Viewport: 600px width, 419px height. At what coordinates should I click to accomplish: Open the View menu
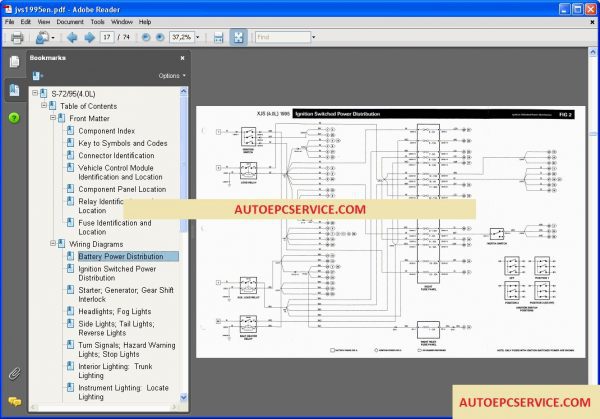click(x=44, y=22)
